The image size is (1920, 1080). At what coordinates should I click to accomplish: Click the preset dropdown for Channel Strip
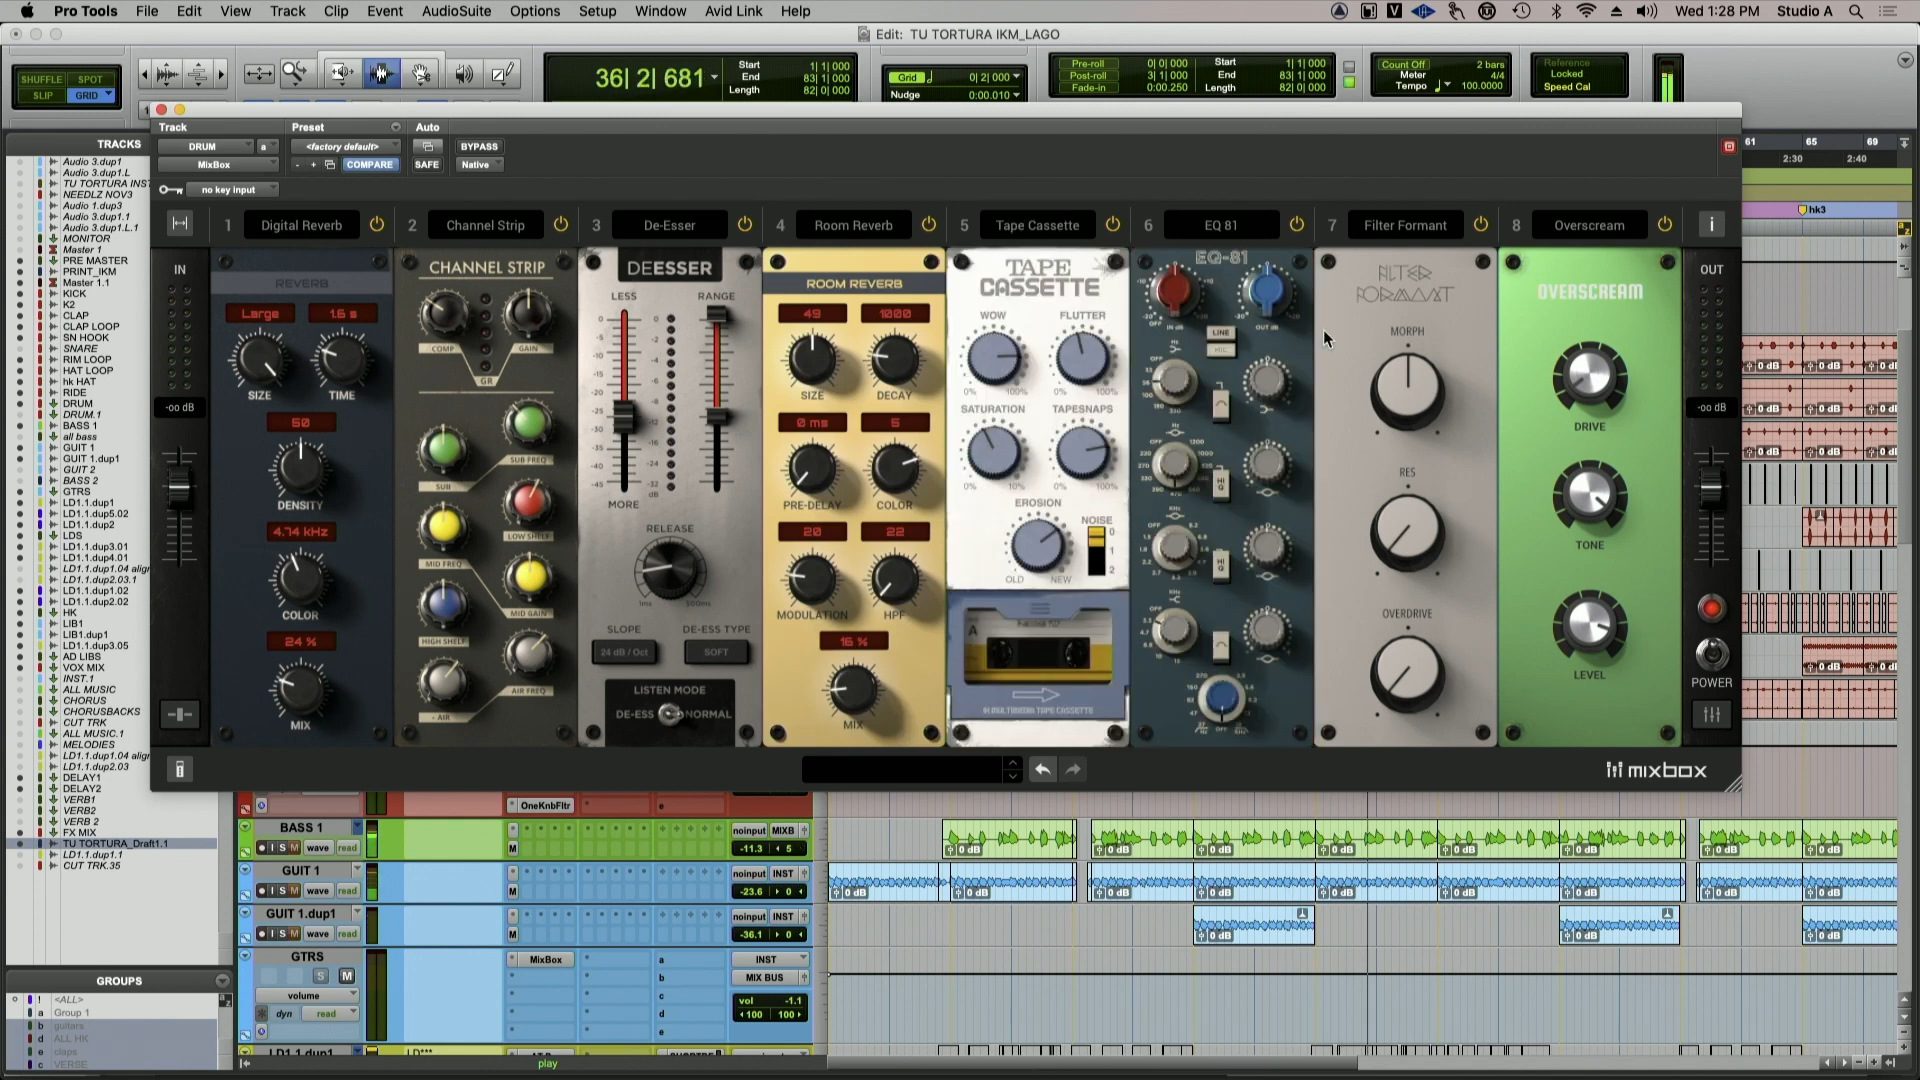click(485, 224)
